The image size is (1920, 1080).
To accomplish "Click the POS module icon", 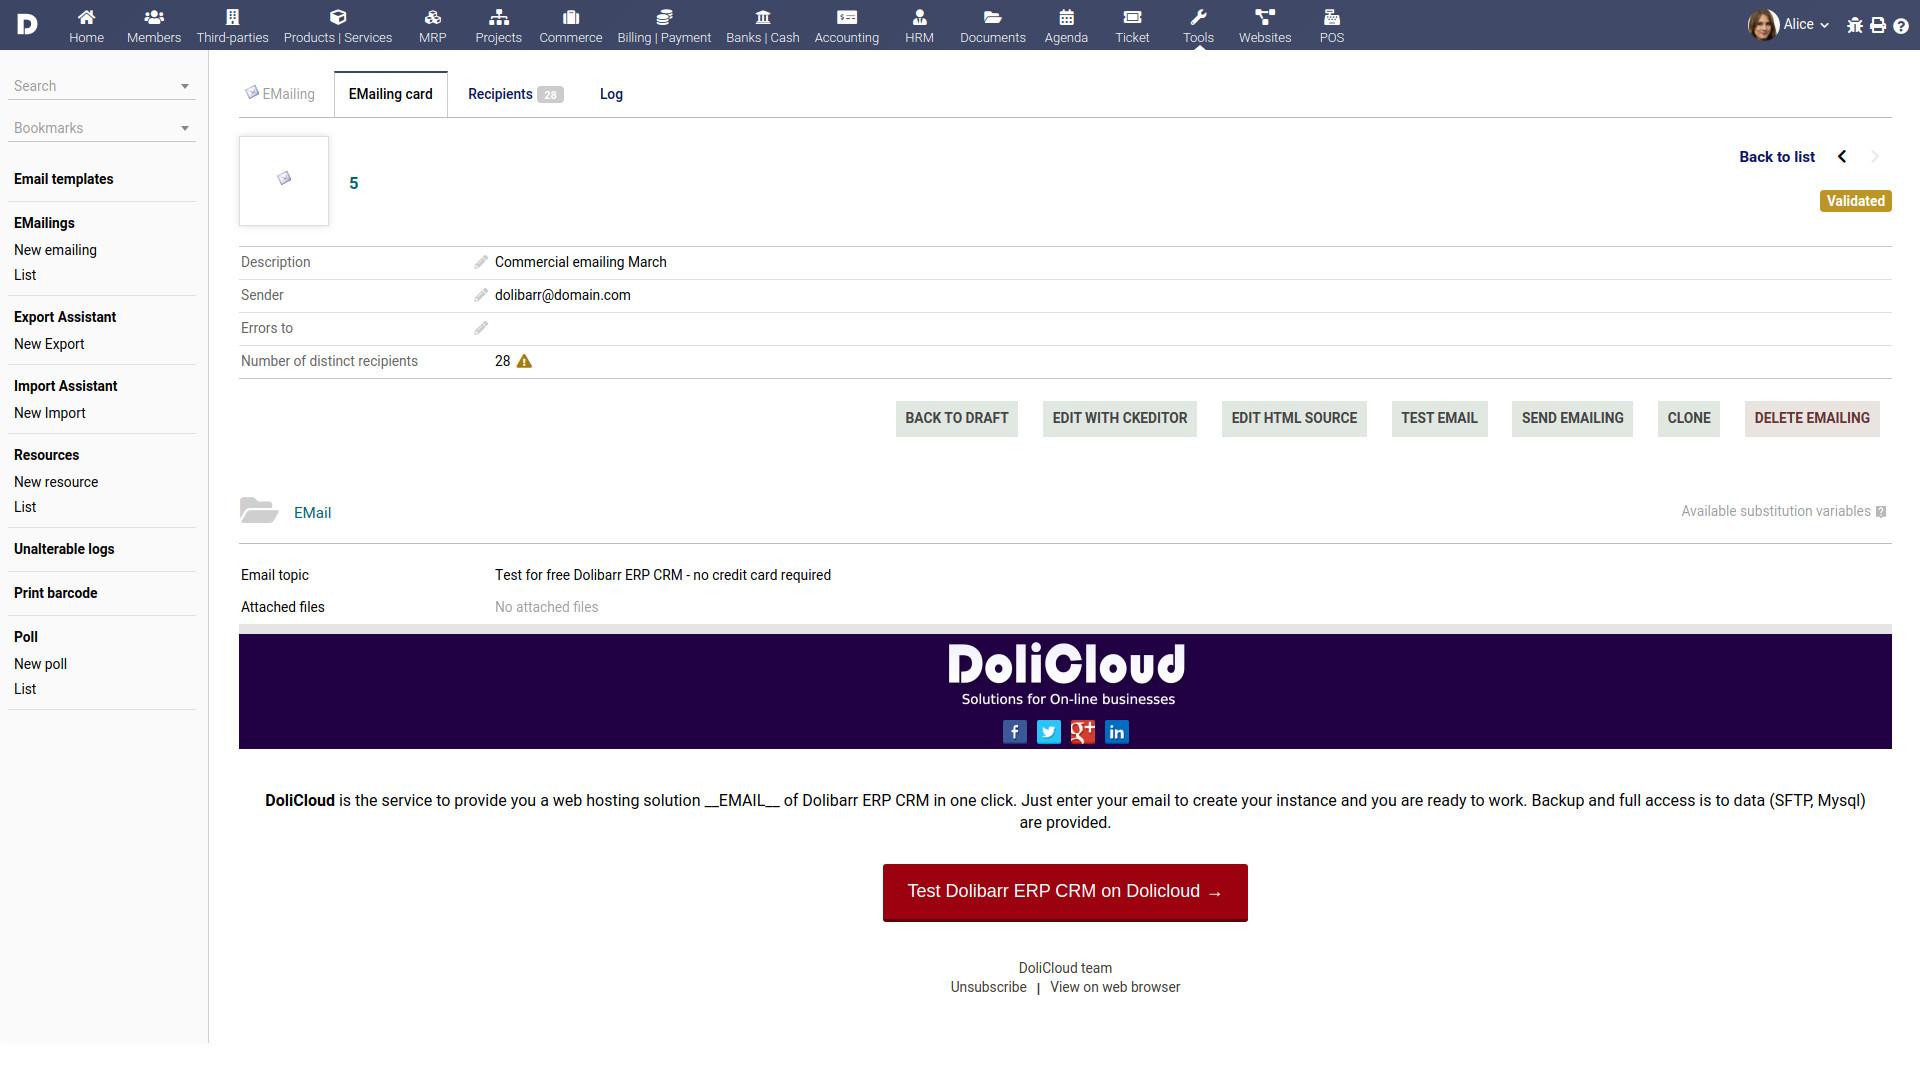I will (x=1331, y=25).
